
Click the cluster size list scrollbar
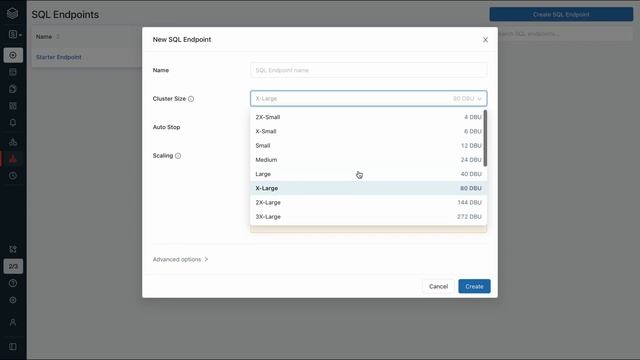click(485, 138)
